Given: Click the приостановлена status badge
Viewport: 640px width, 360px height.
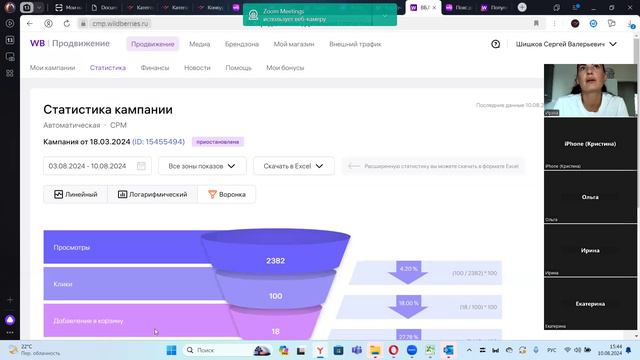Looking at the screenshot, I should [x=218, y=142].
